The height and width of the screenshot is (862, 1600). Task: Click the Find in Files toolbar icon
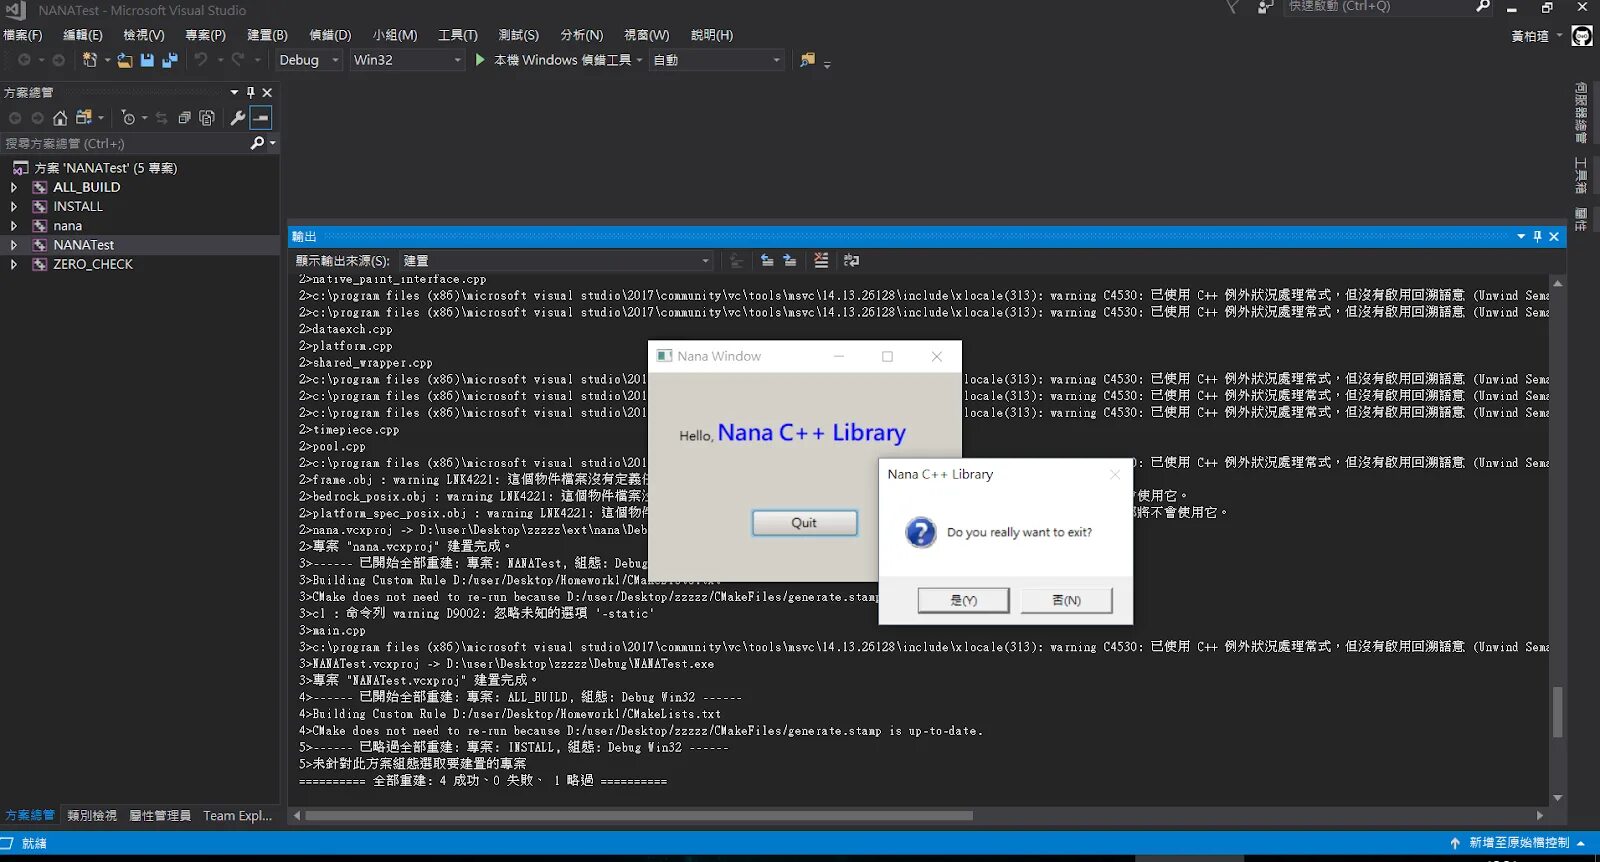(x=808, y=60)
